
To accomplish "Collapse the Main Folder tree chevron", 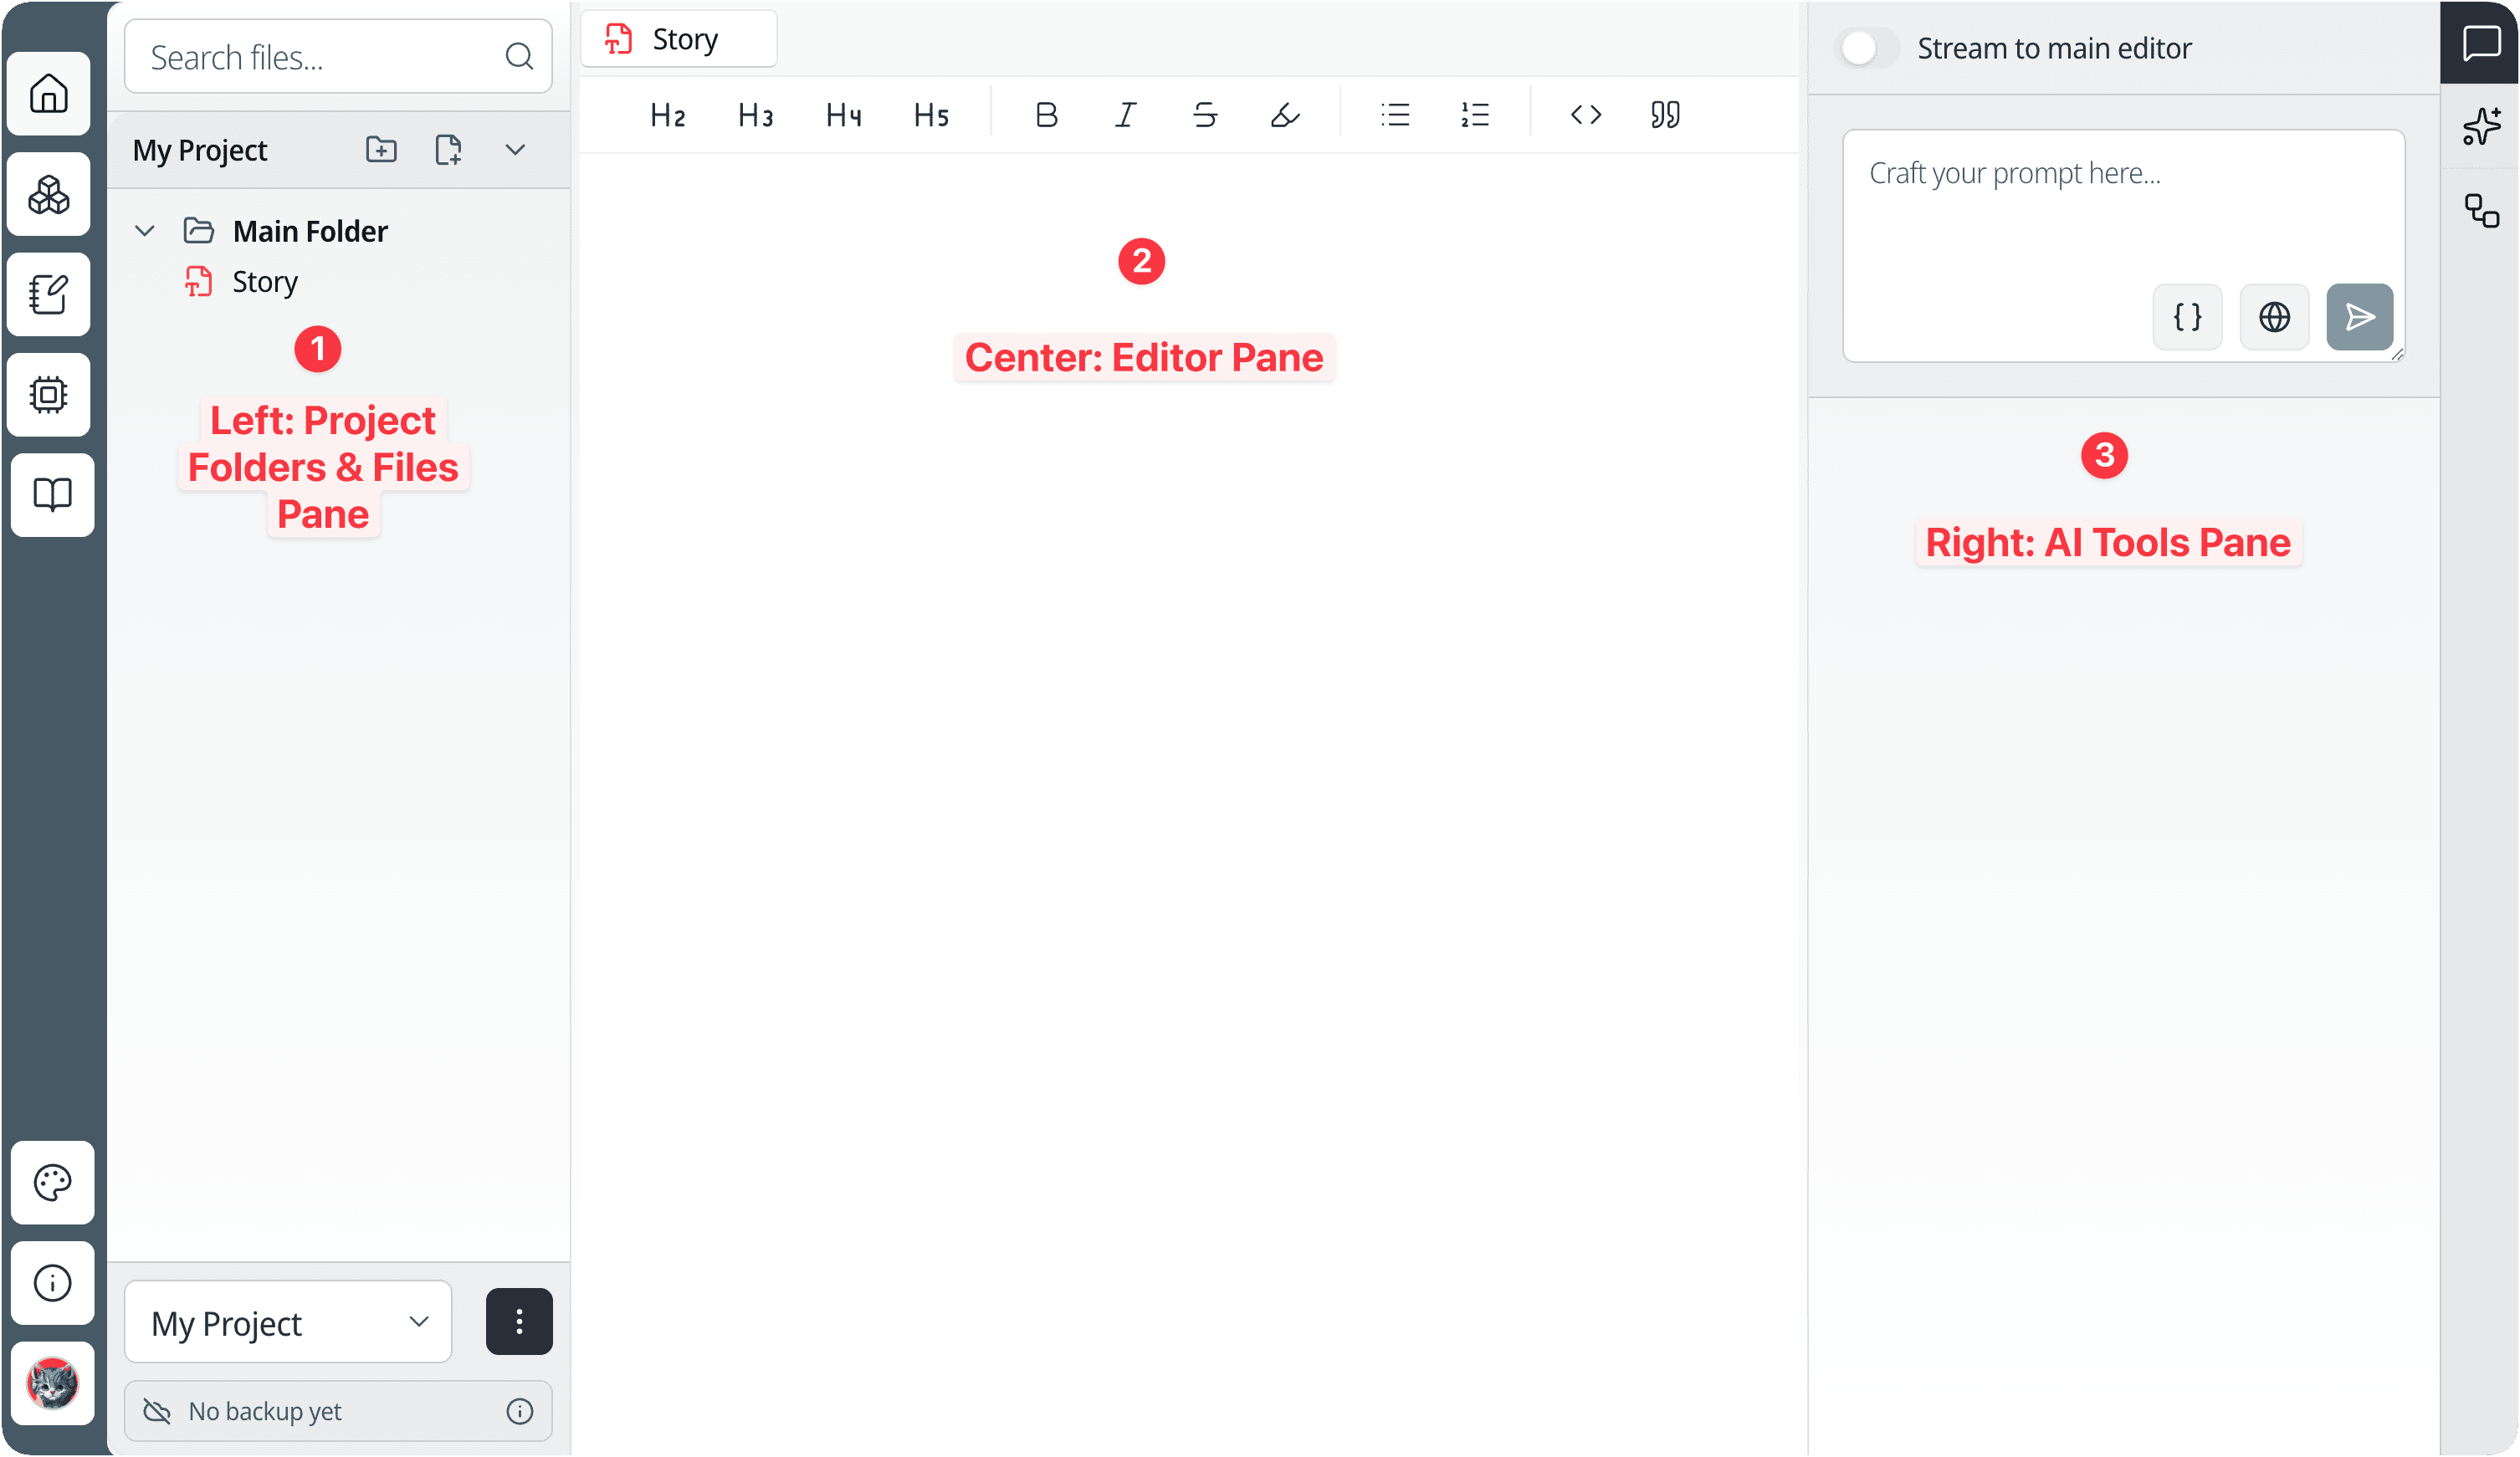I will [x=145, y=231].
